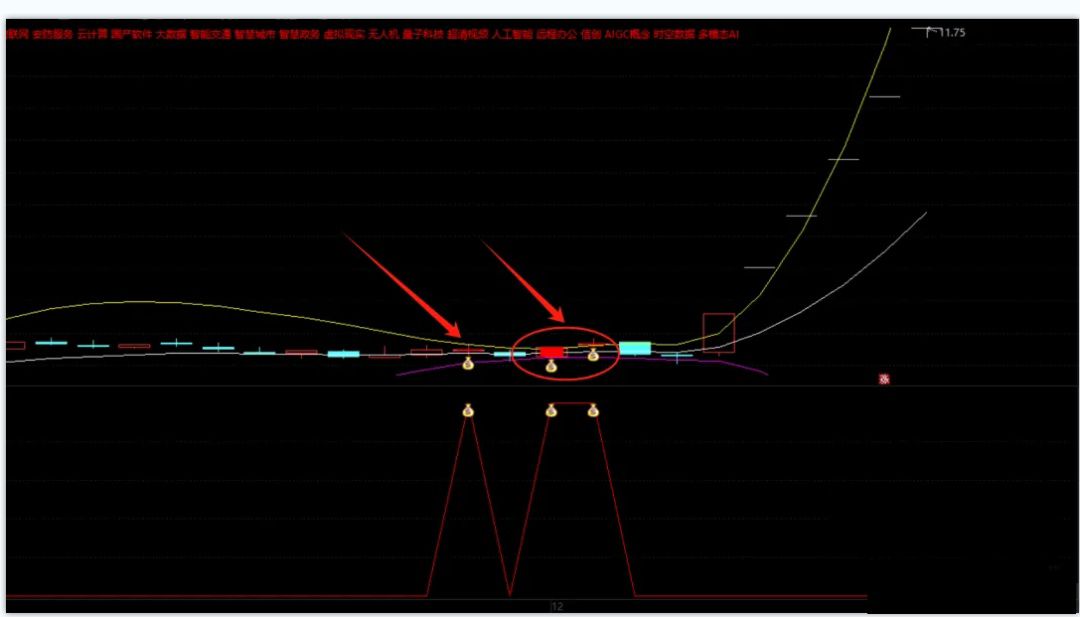The height and width of the screenshot is (617, 1080).
Task: Click money bag below the solid red candle
Action: (551, 366)
